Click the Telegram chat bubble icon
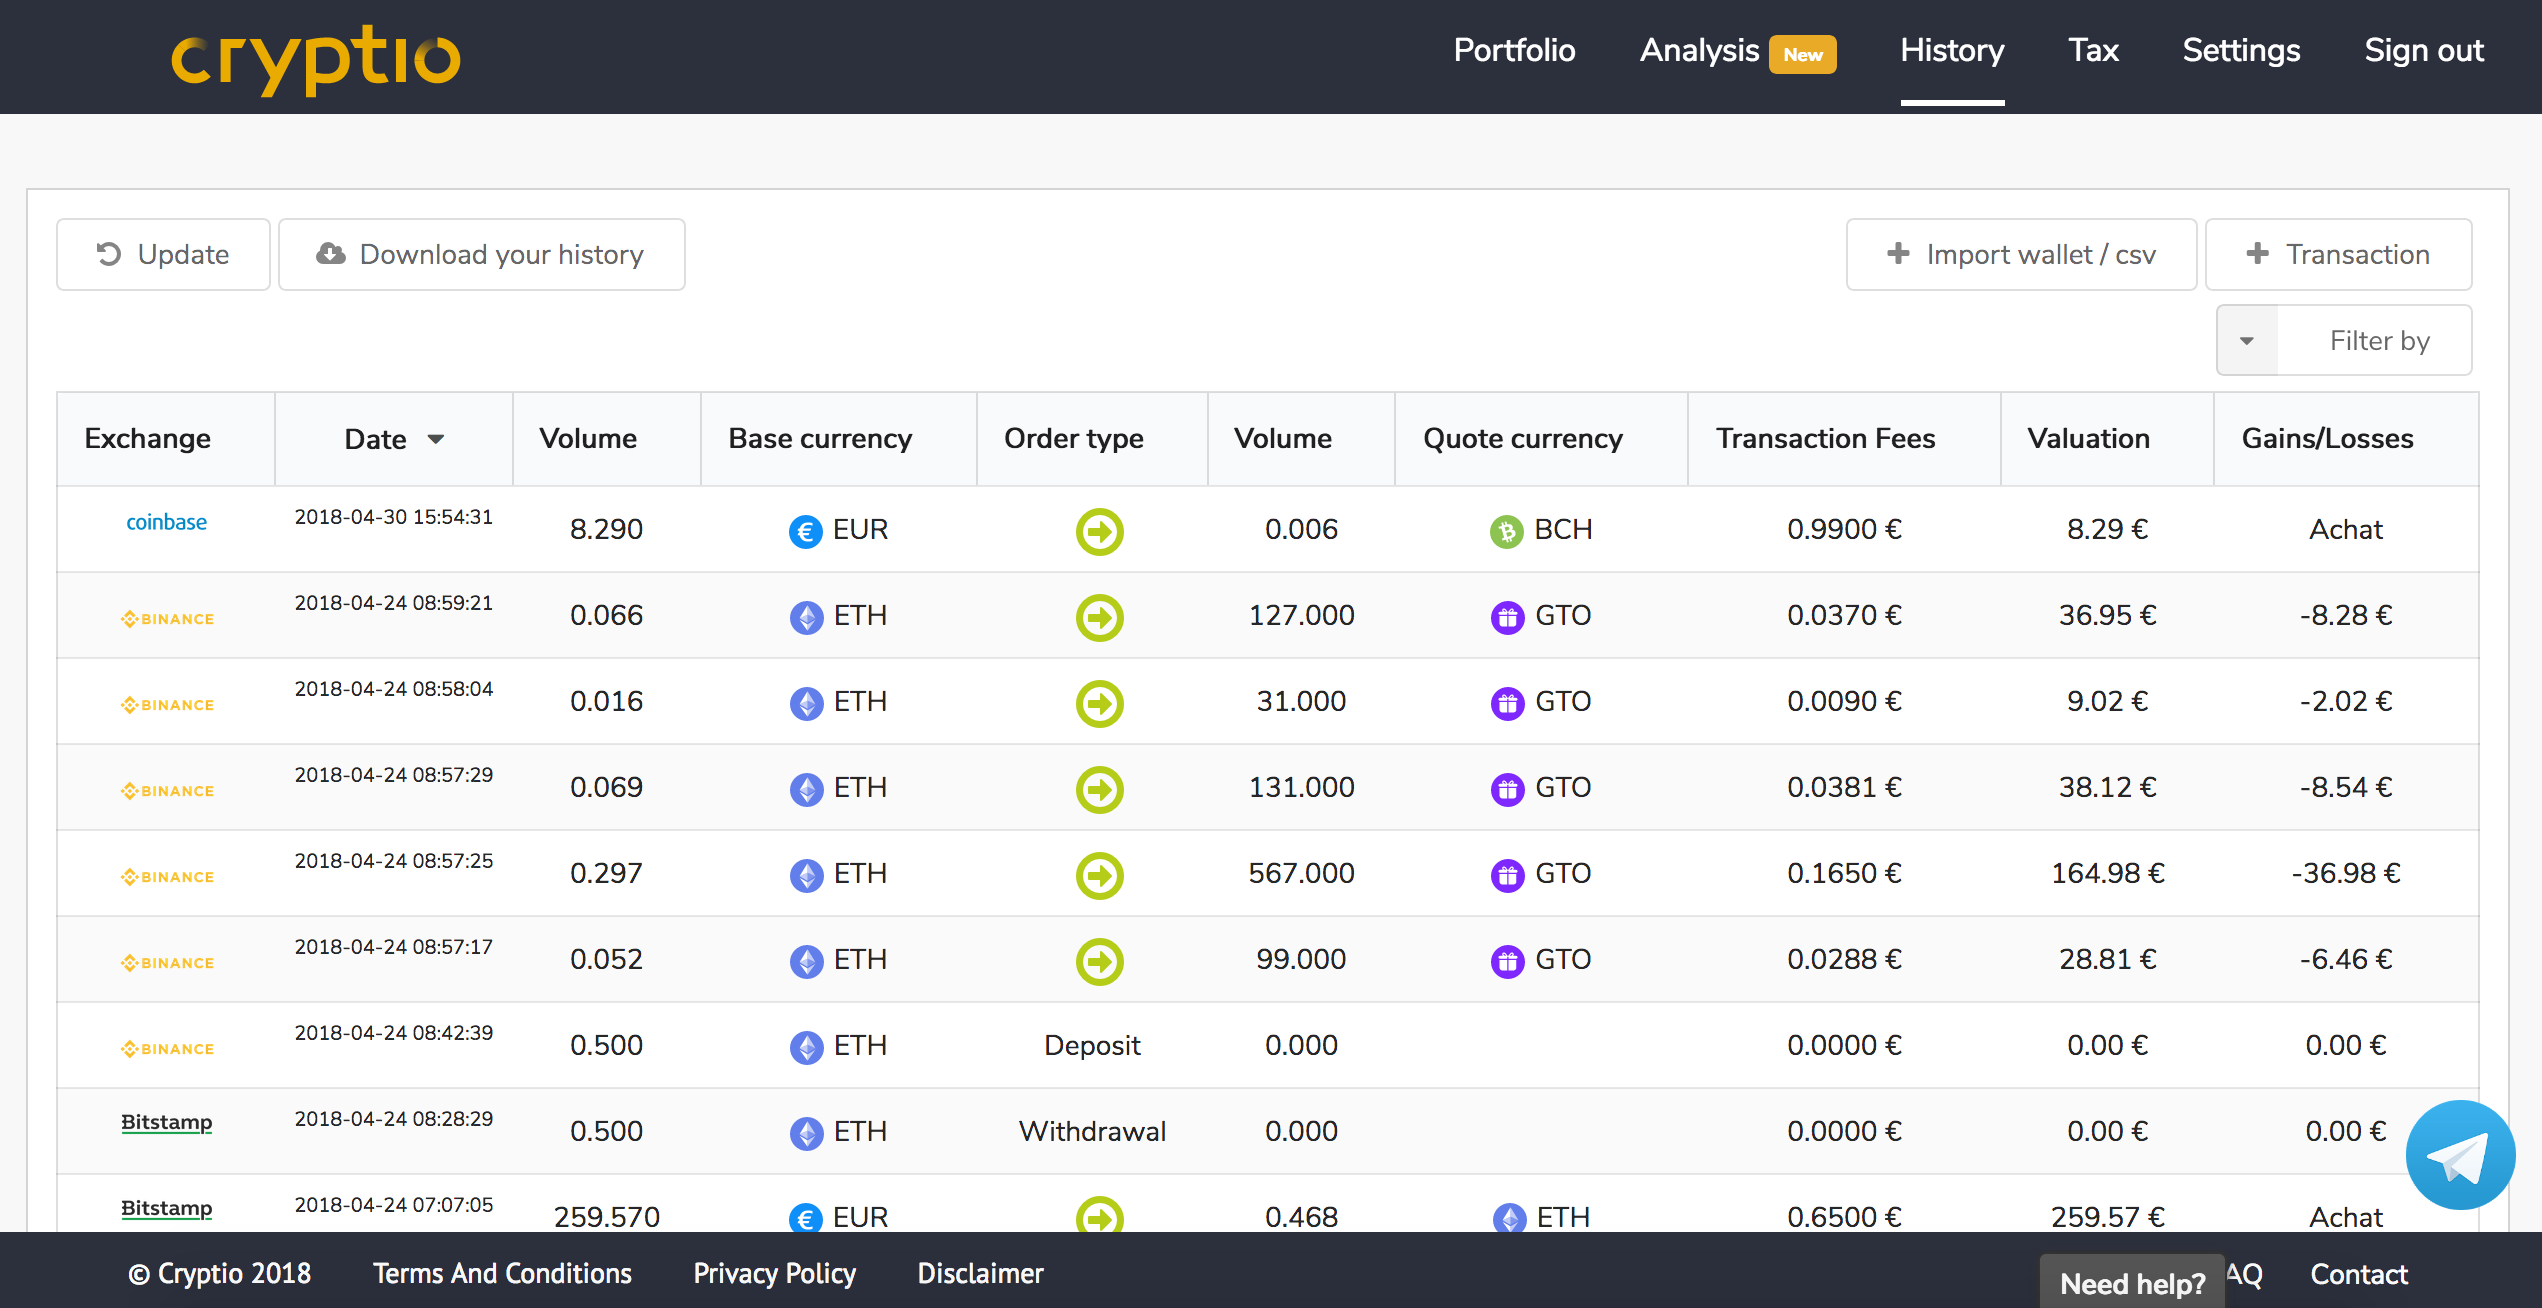2542x1308 pixels. click(x=2459, y=1155)
